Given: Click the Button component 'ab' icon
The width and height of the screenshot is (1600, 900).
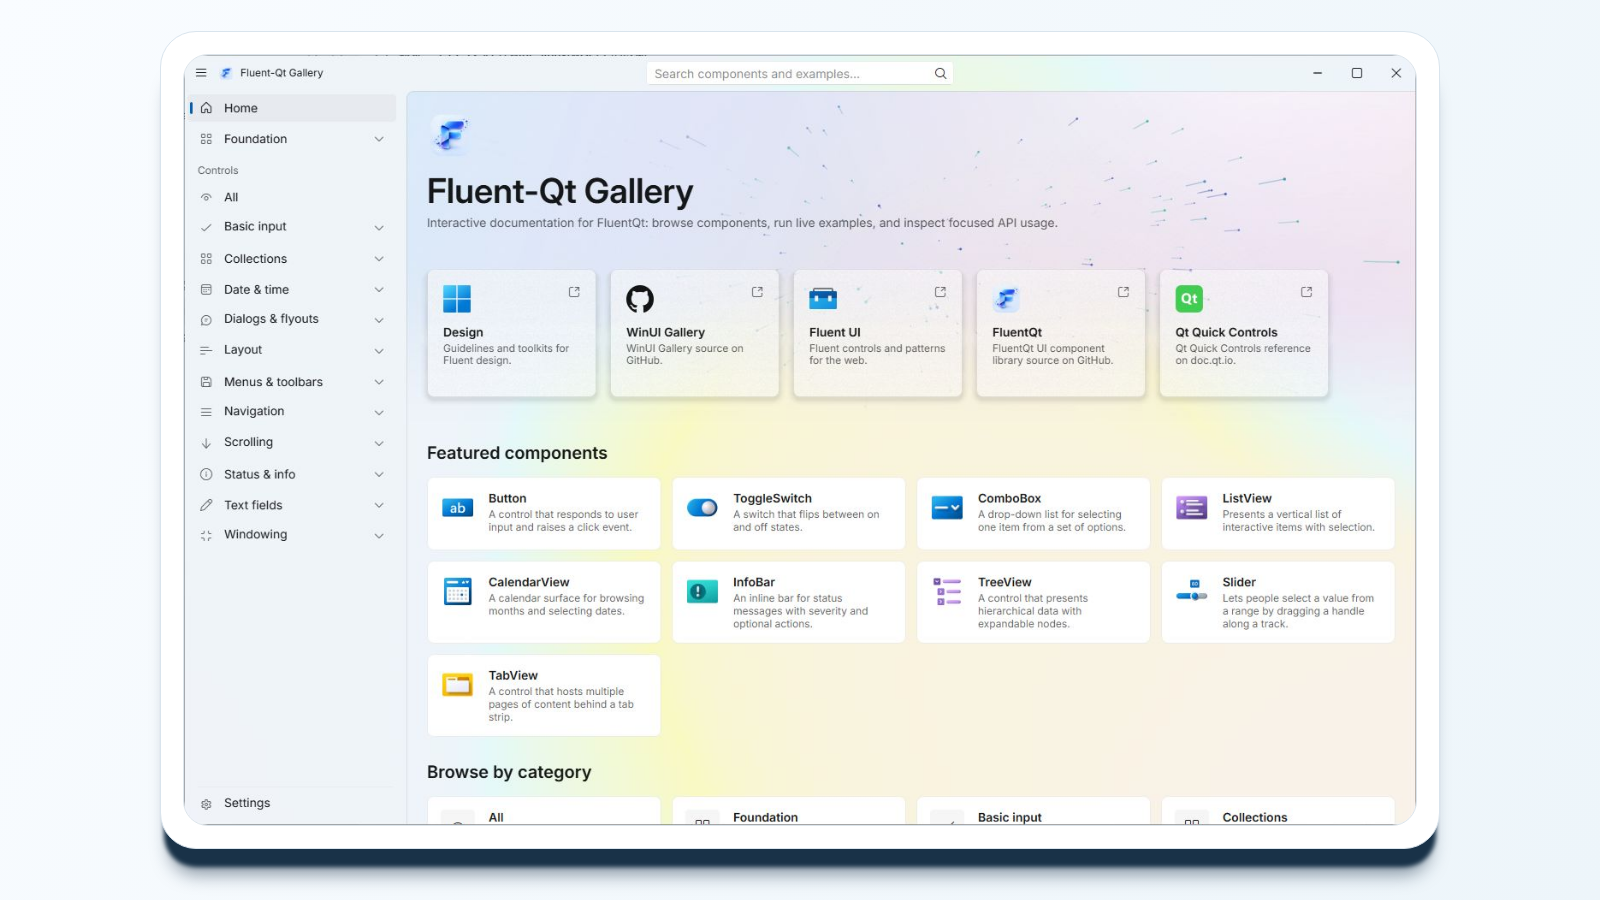Looking at the screenshot, I should click(458, 508).
